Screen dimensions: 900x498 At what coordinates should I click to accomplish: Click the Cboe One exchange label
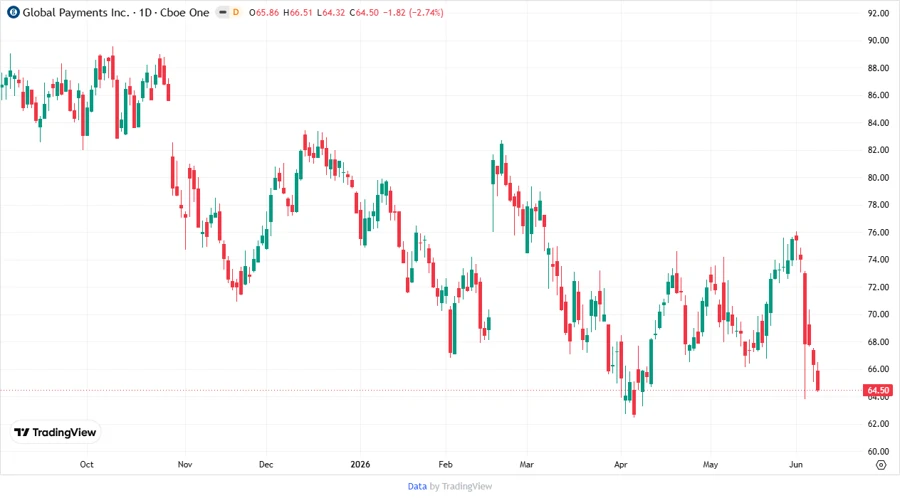[x=184, y=12]
